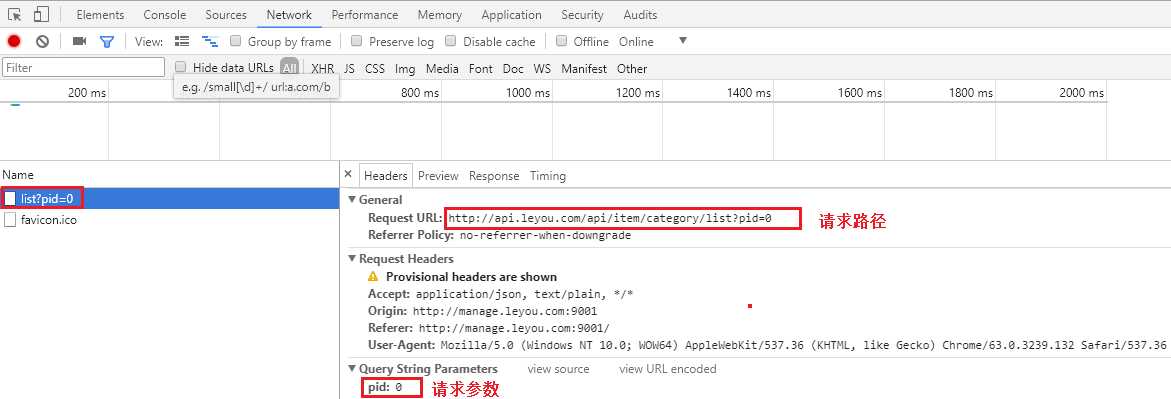Click the Request URL value text
The width and height of the screenshot is (1171, 399).
point(609,218)
